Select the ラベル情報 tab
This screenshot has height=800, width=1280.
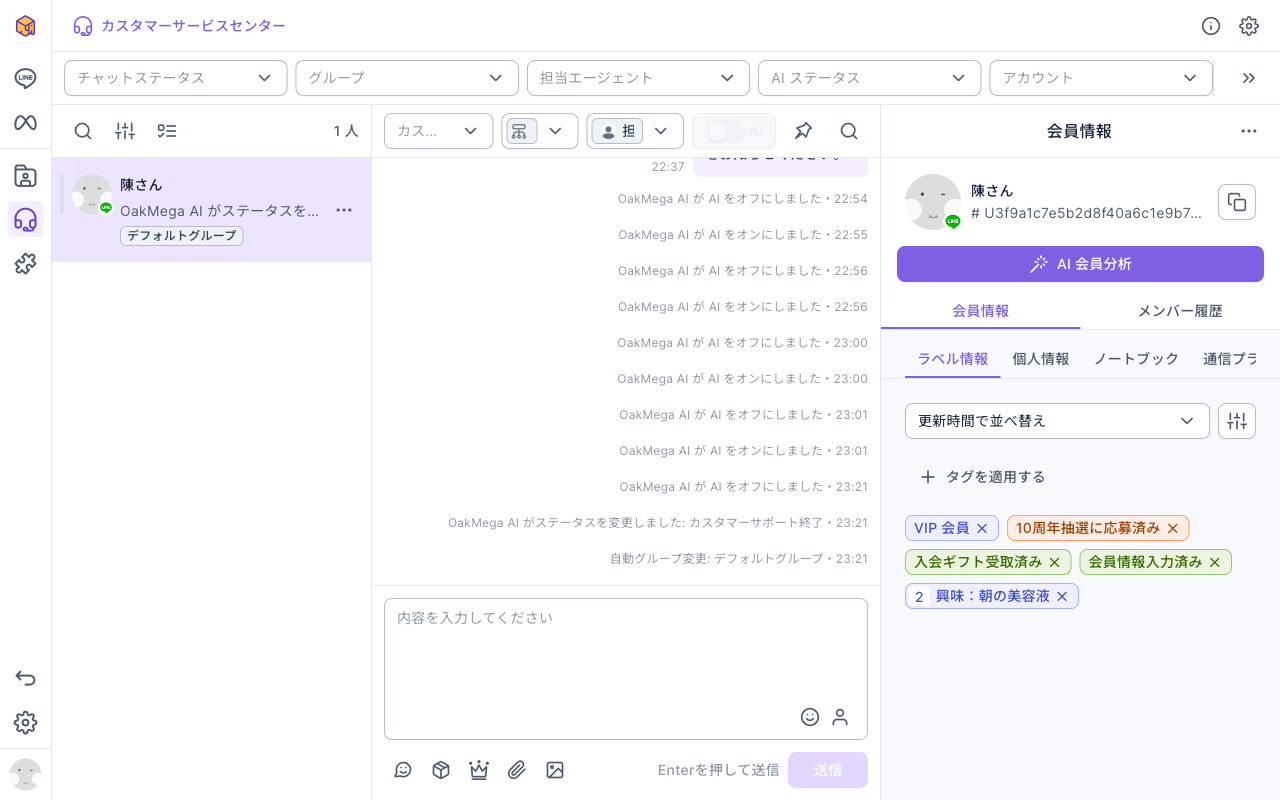click(x=953, y=359)
